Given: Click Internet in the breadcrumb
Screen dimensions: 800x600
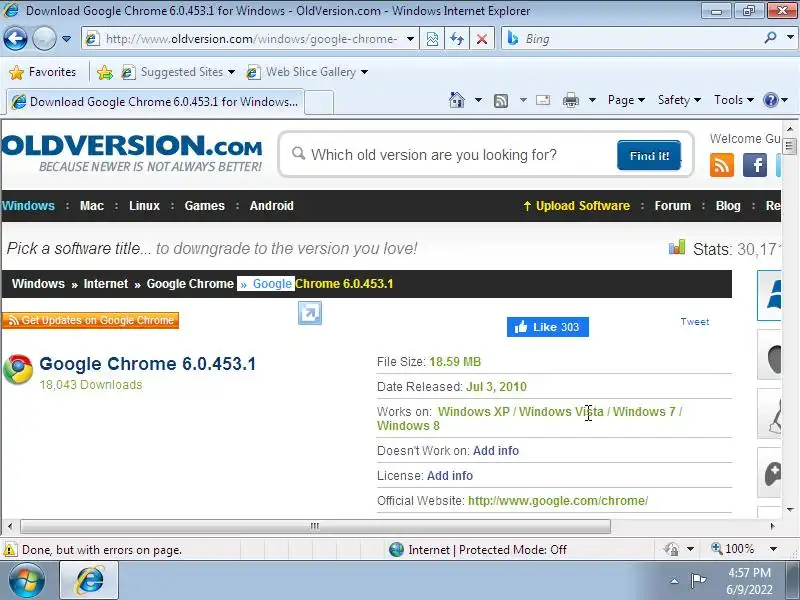Looking at the screenshot, I should click(x=106, y=284).
